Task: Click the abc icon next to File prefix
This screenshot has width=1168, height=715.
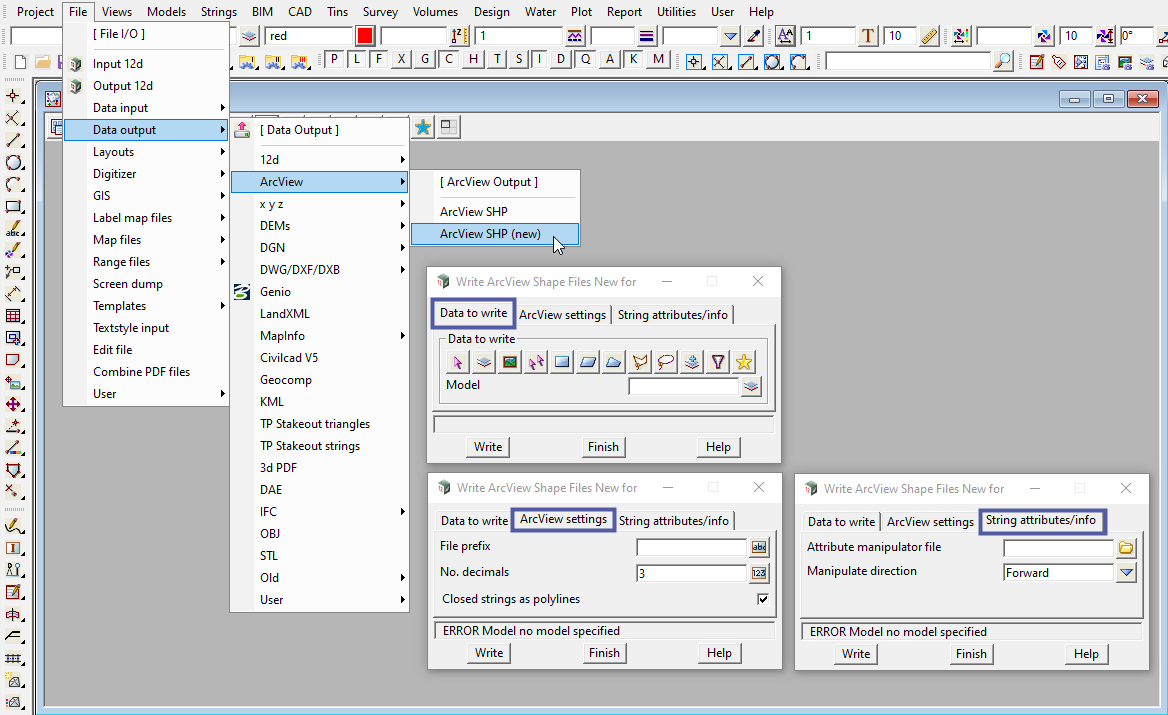Action: coord(760,547)
